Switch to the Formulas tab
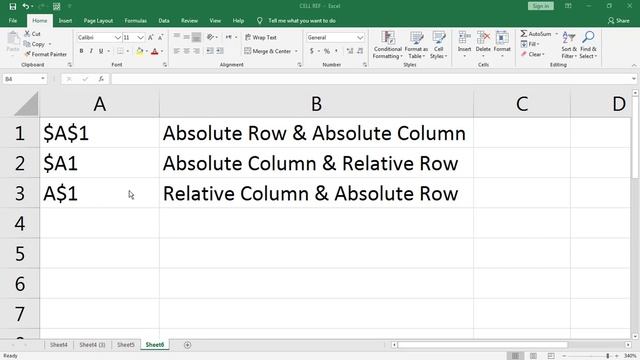Viewport: 640px width, 360px height. 136,20
